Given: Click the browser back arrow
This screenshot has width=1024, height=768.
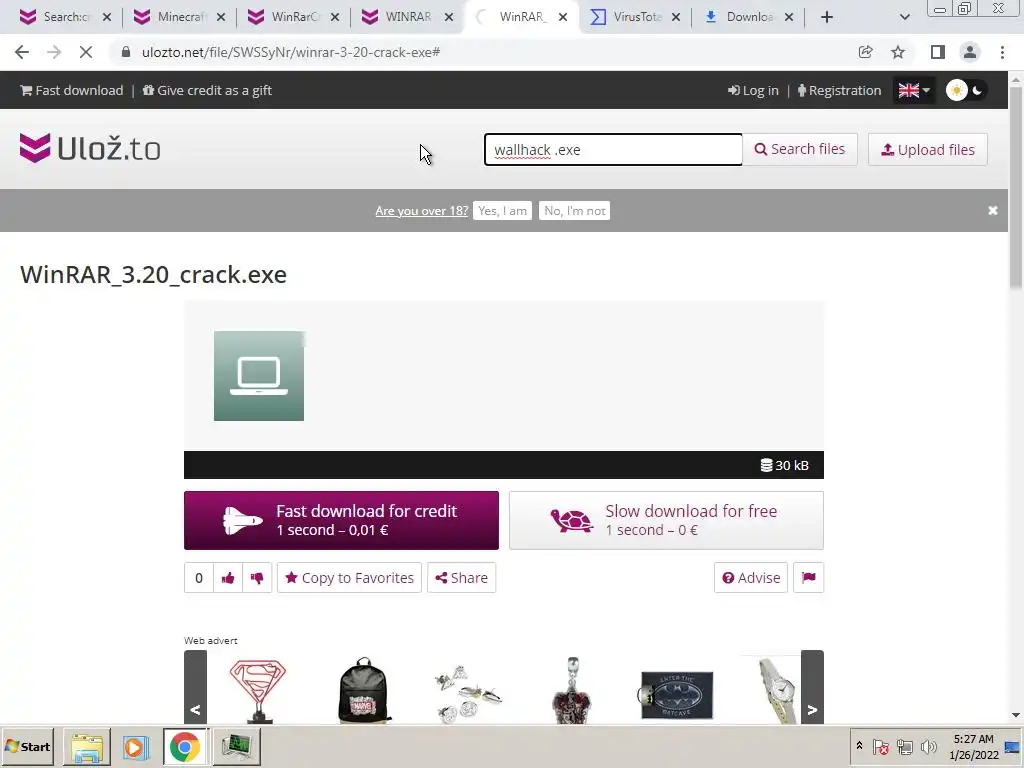Looking at the screenshot, I should coord(22,52).
